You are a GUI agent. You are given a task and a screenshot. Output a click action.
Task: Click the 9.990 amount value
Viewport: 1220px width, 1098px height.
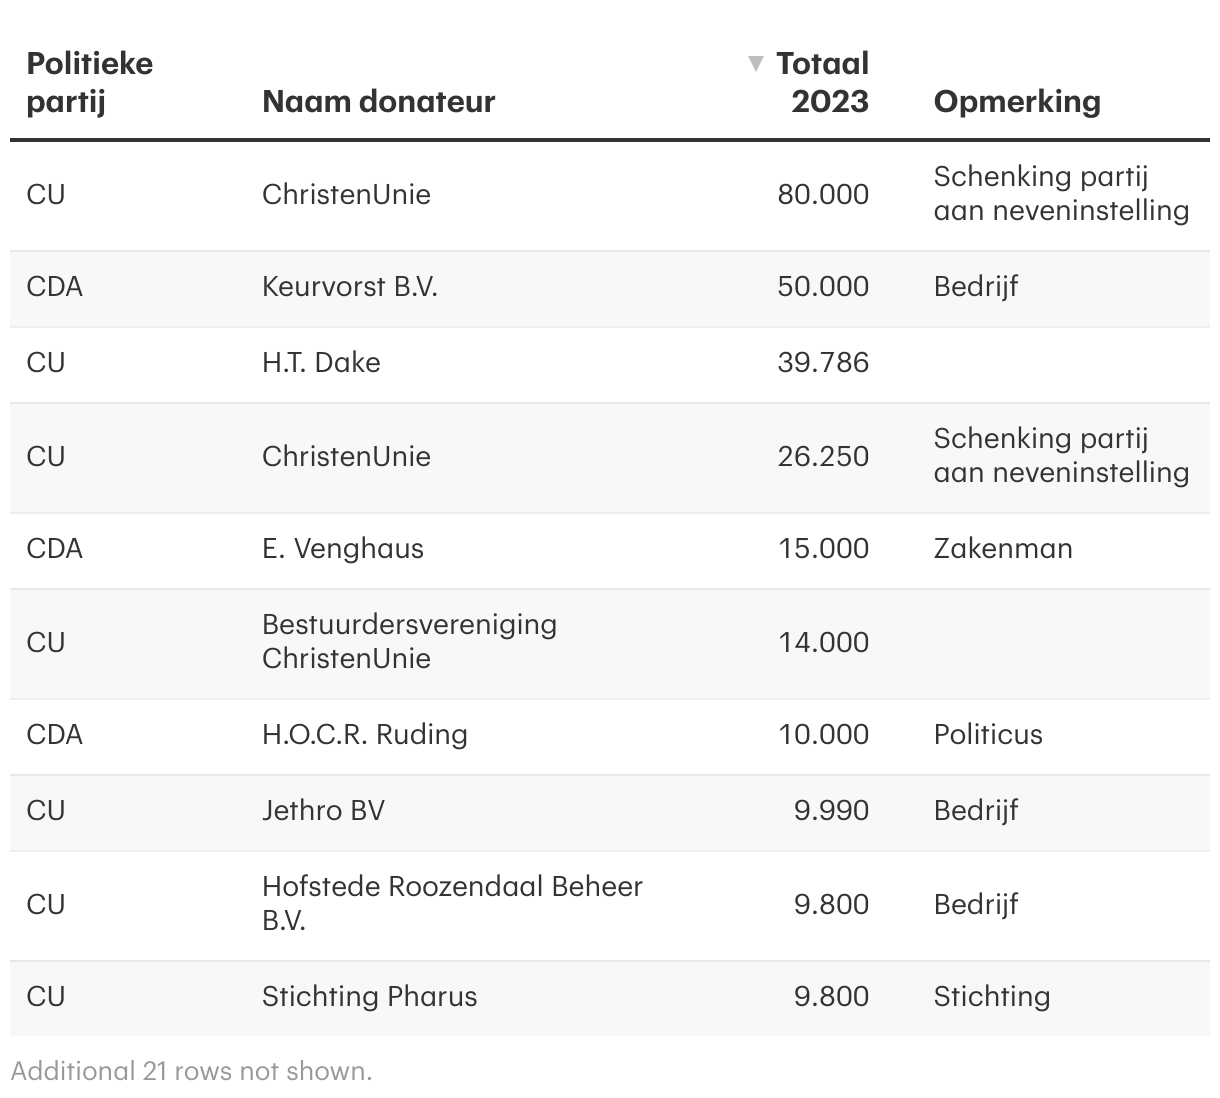(830, 810)
